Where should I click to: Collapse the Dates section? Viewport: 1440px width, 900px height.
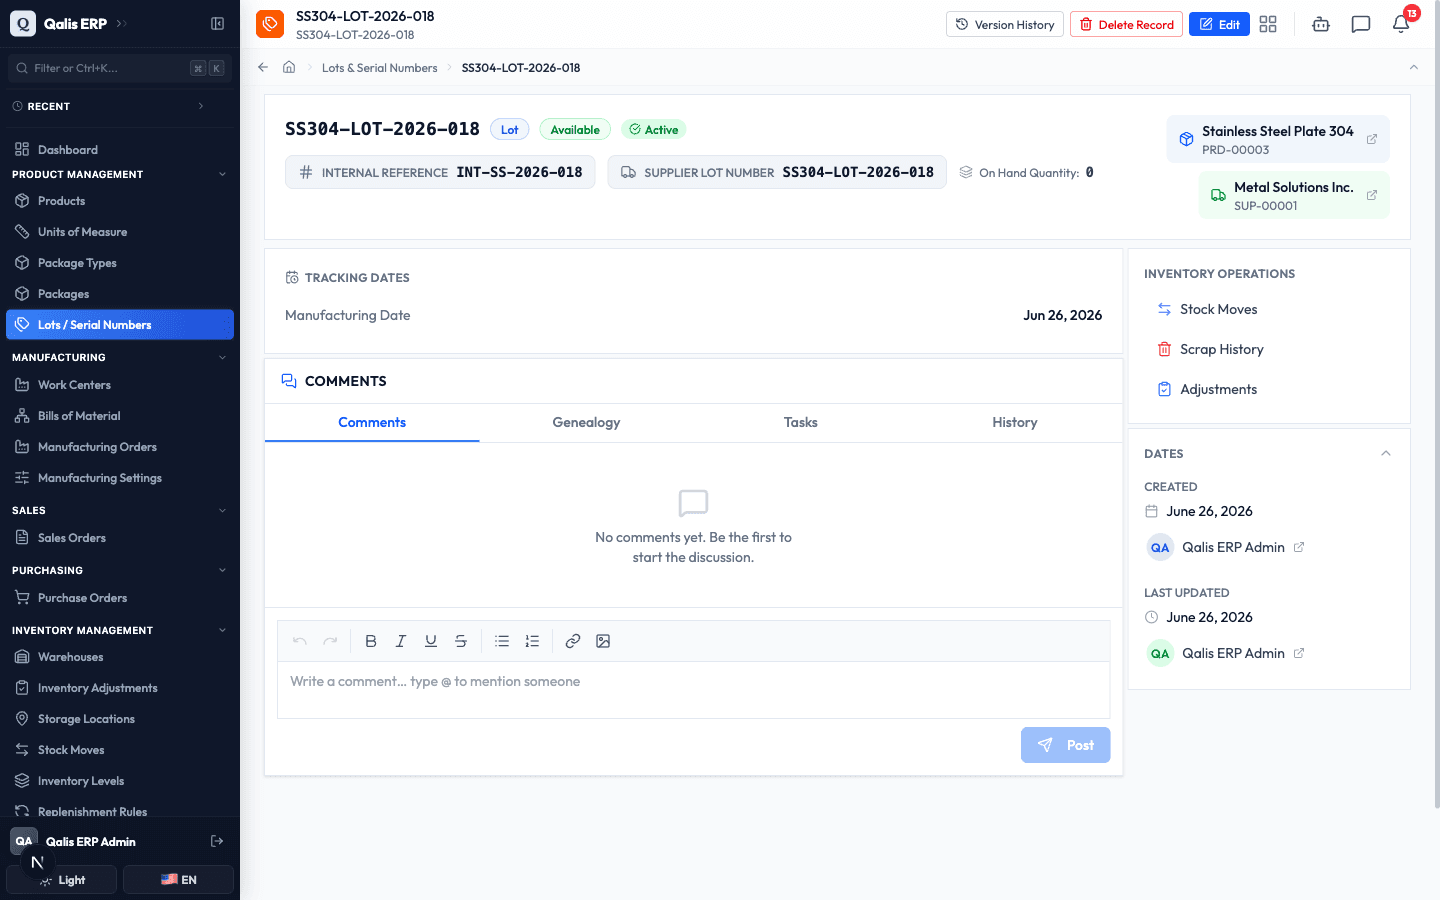click(x=1386, y=453)
